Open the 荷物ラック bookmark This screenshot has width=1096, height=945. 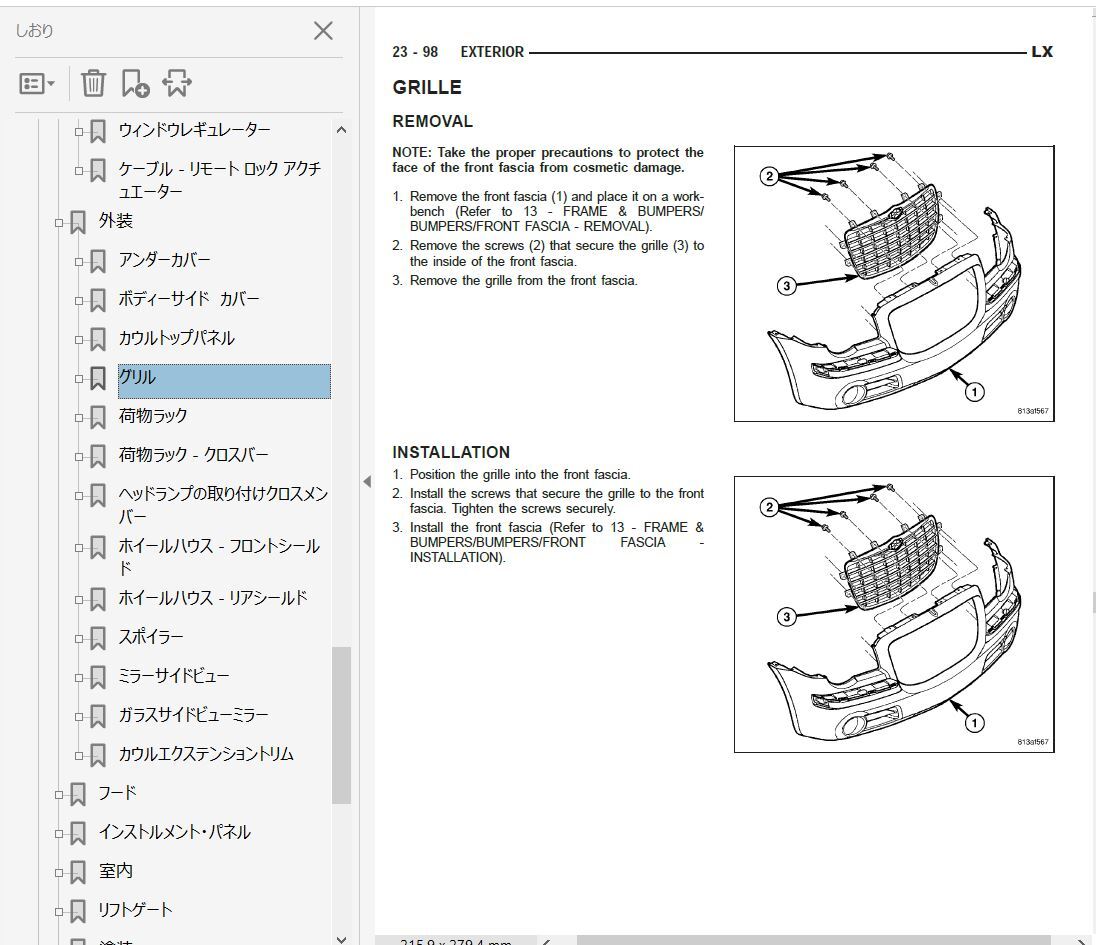tap(153, 416)
